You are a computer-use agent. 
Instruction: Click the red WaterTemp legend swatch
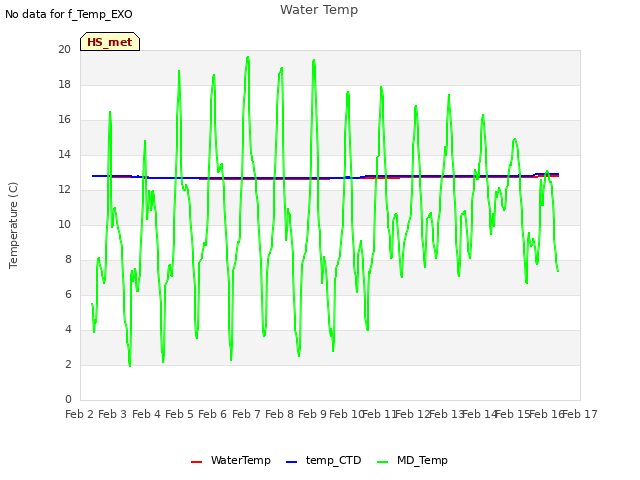196,462
